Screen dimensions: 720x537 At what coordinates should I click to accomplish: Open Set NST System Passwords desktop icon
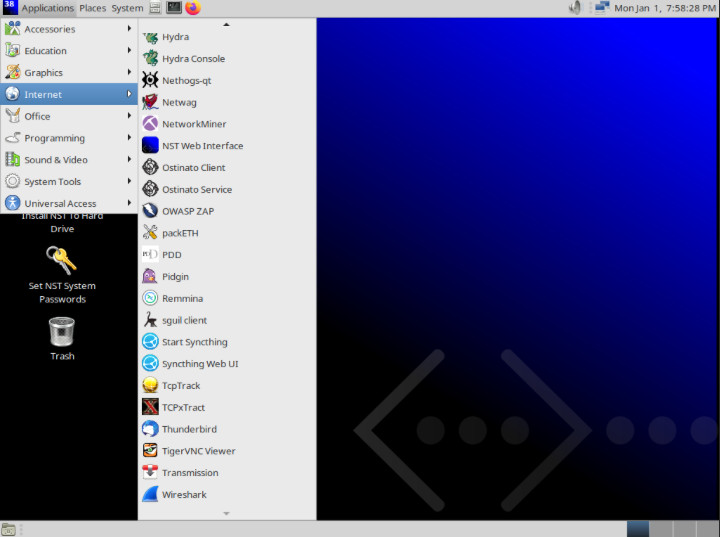pyautogui.click(x=62, y=275)
